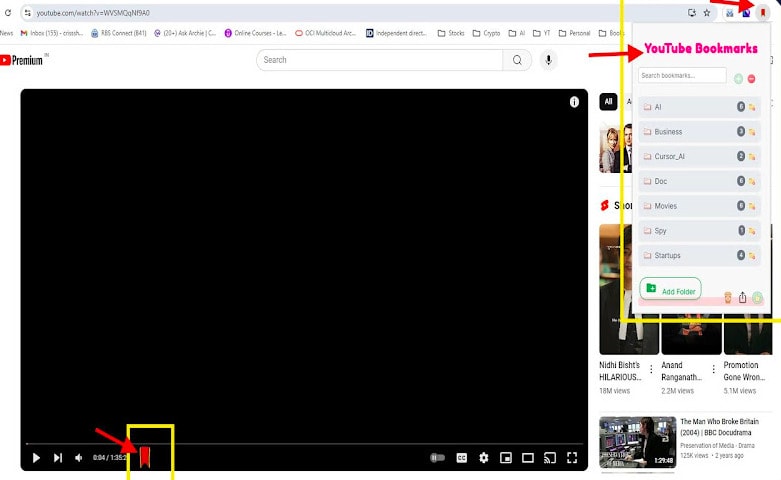Image resolution: width=781 pixels, height=480 pixels.
Task: Open the player settings gear
Action: (x=484, y=458)
